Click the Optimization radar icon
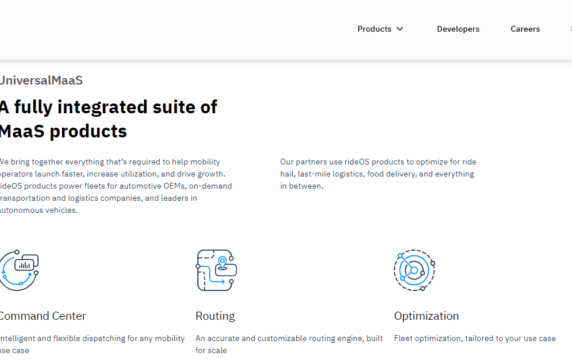This screenshot has width=572, height=364. coord(414,270)
